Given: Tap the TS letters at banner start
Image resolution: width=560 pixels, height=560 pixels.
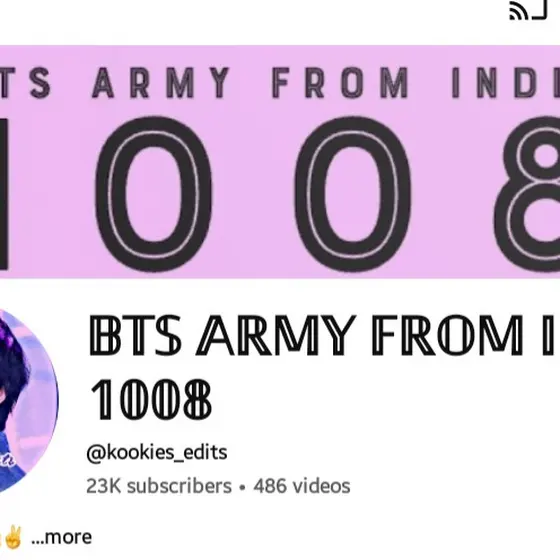Looking at the screenshot, I should pyautogui.click(x=25, y=82).
